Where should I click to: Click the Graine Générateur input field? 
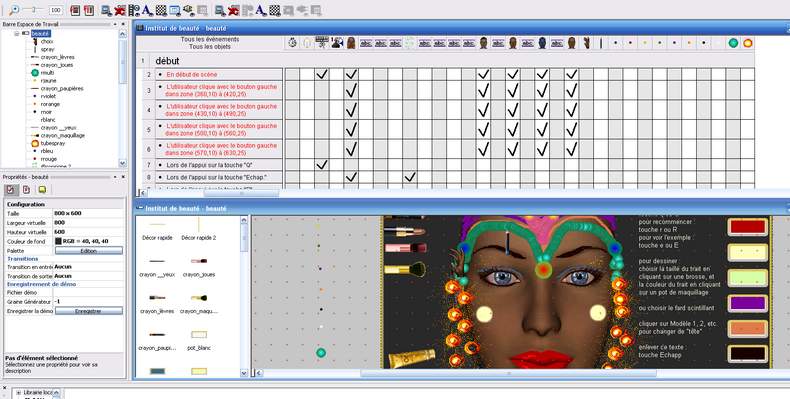tap(88, 301)
